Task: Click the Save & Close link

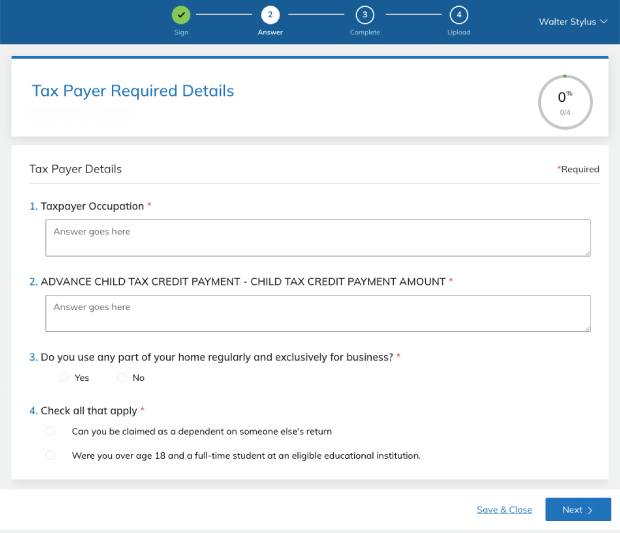Action: 504,510
